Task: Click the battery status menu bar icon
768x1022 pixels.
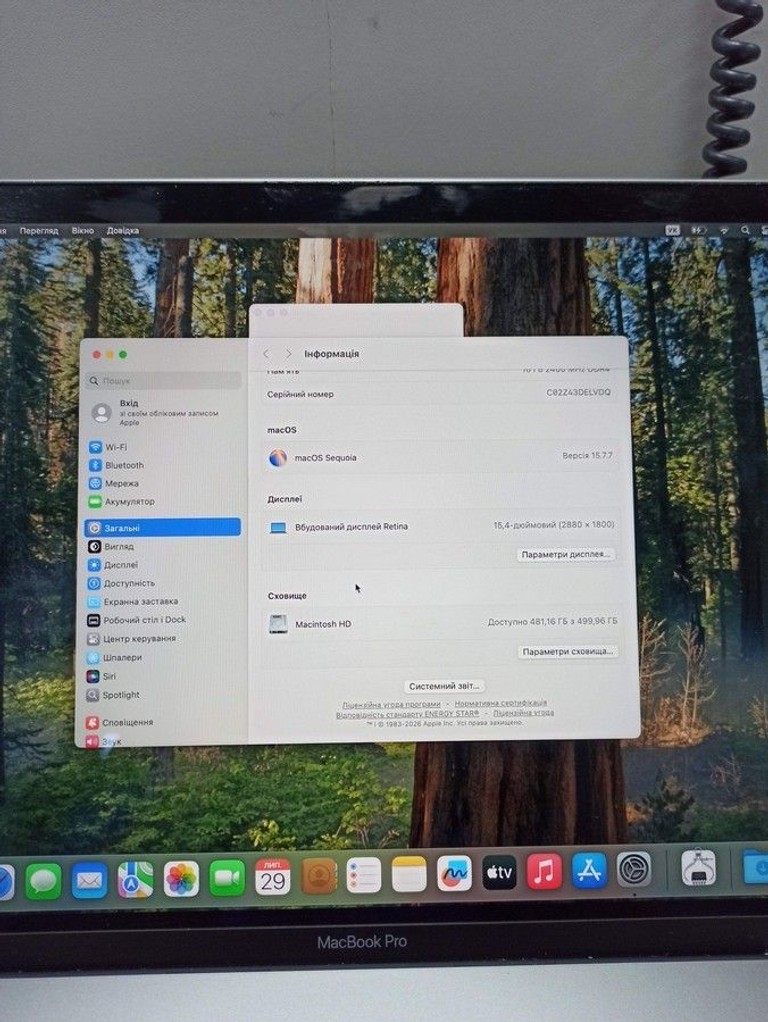Action: coord(699,230)
